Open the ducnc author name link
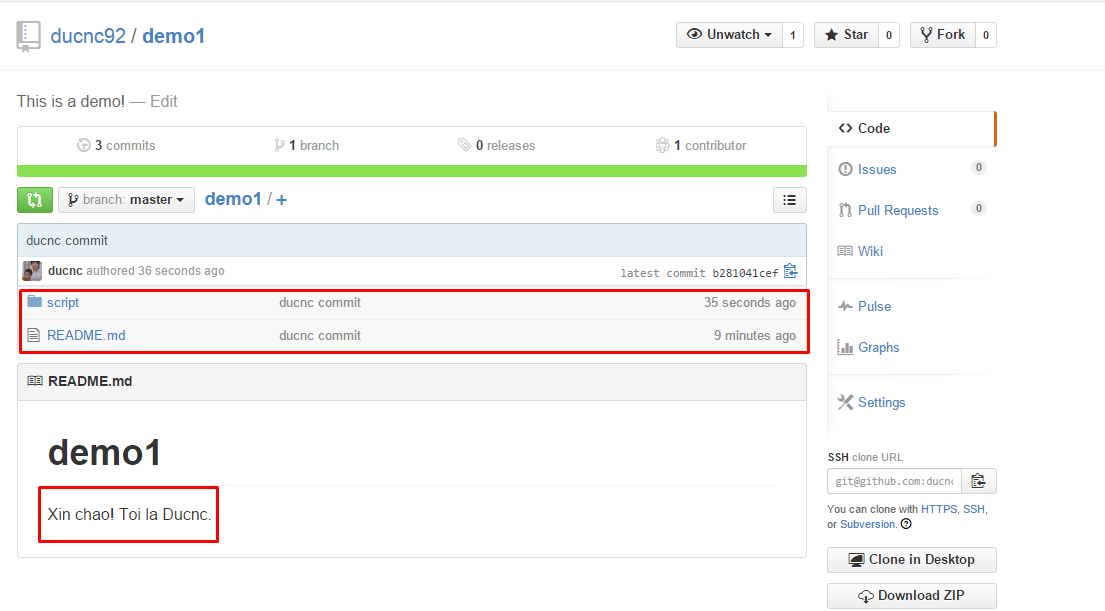This screenshot has width=1105, height=611. [65, 271]
